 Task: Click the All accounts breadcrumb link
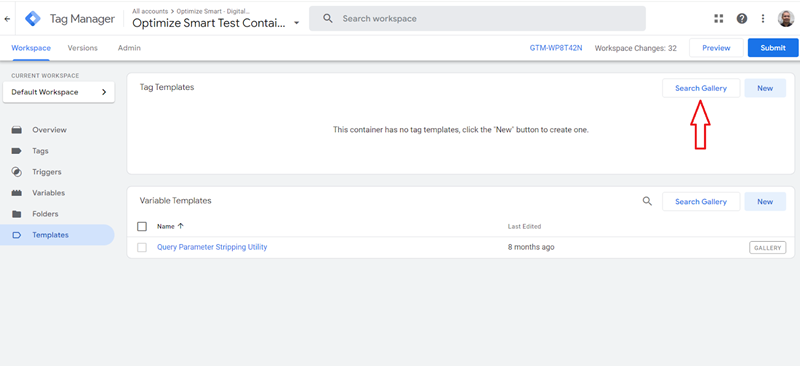click(150, 11)
